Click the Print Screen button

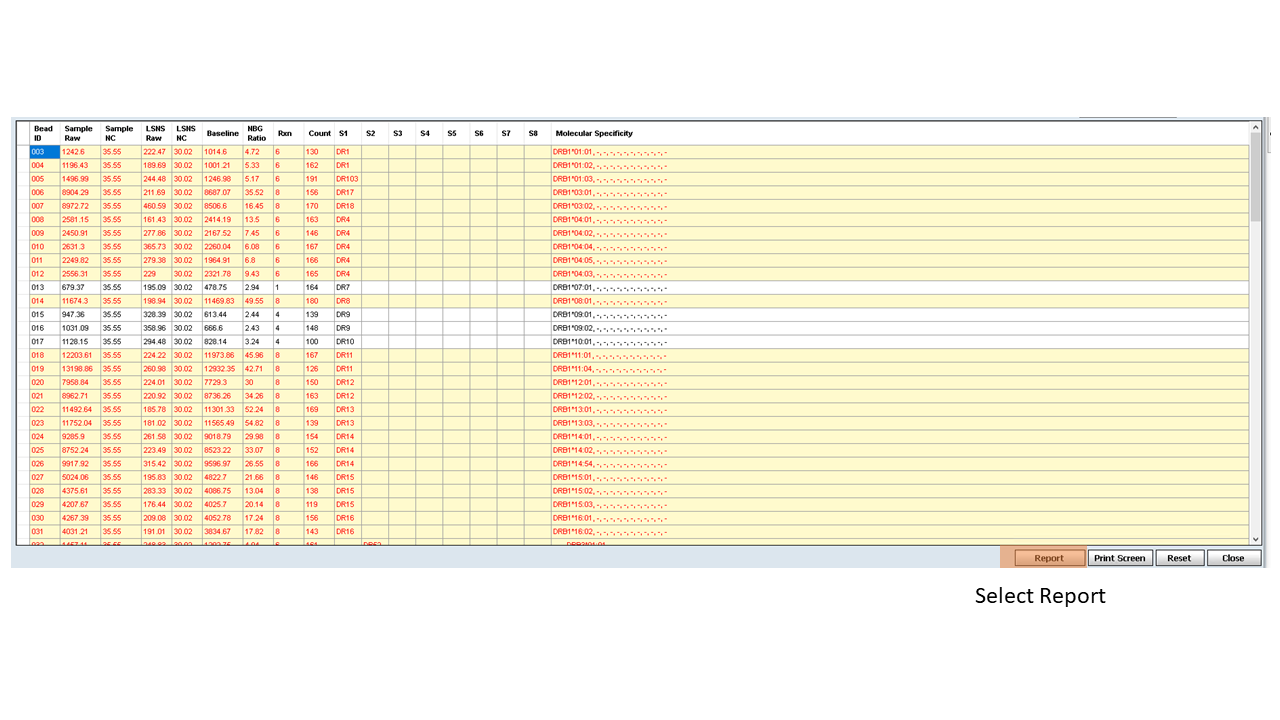click(x=1120, y=558)
